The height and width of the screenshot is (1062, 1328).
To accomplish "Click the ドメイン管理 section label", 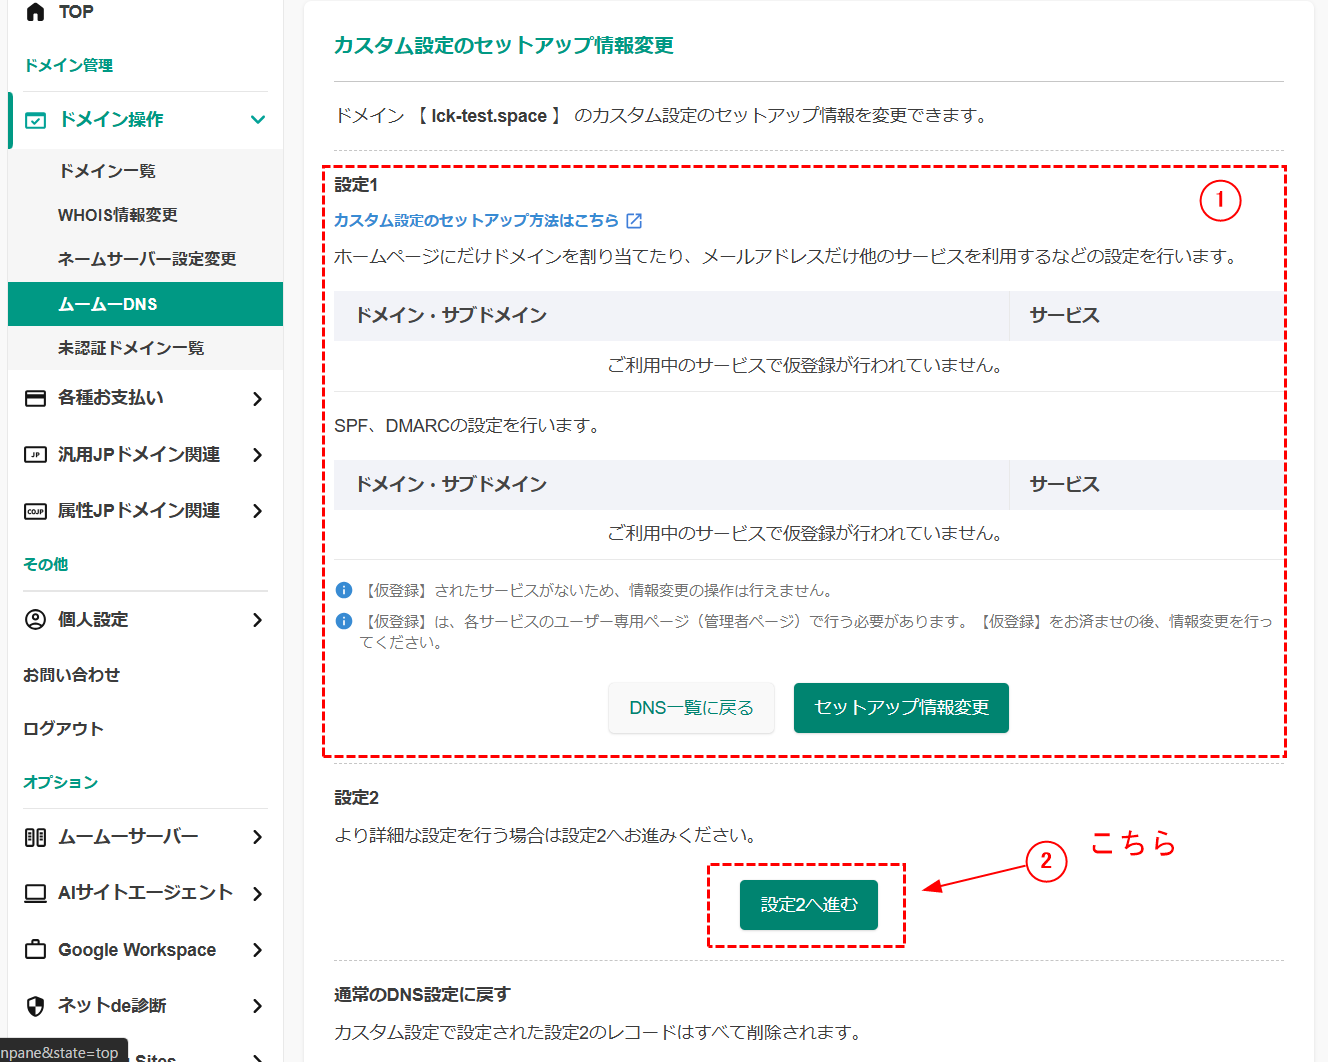I will (68, 65).
